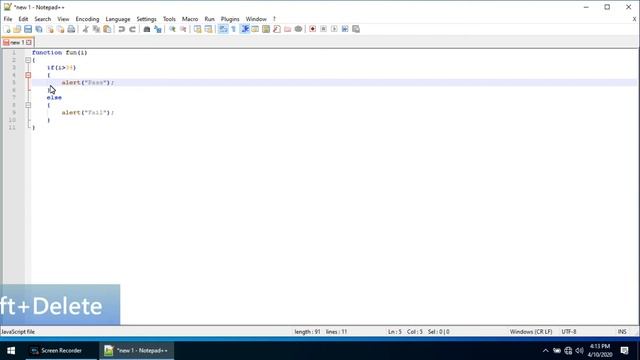Viewport: 640px width, 360px height.
Task: Click the Copy toolbar icon
Action: tap(96, 29)
